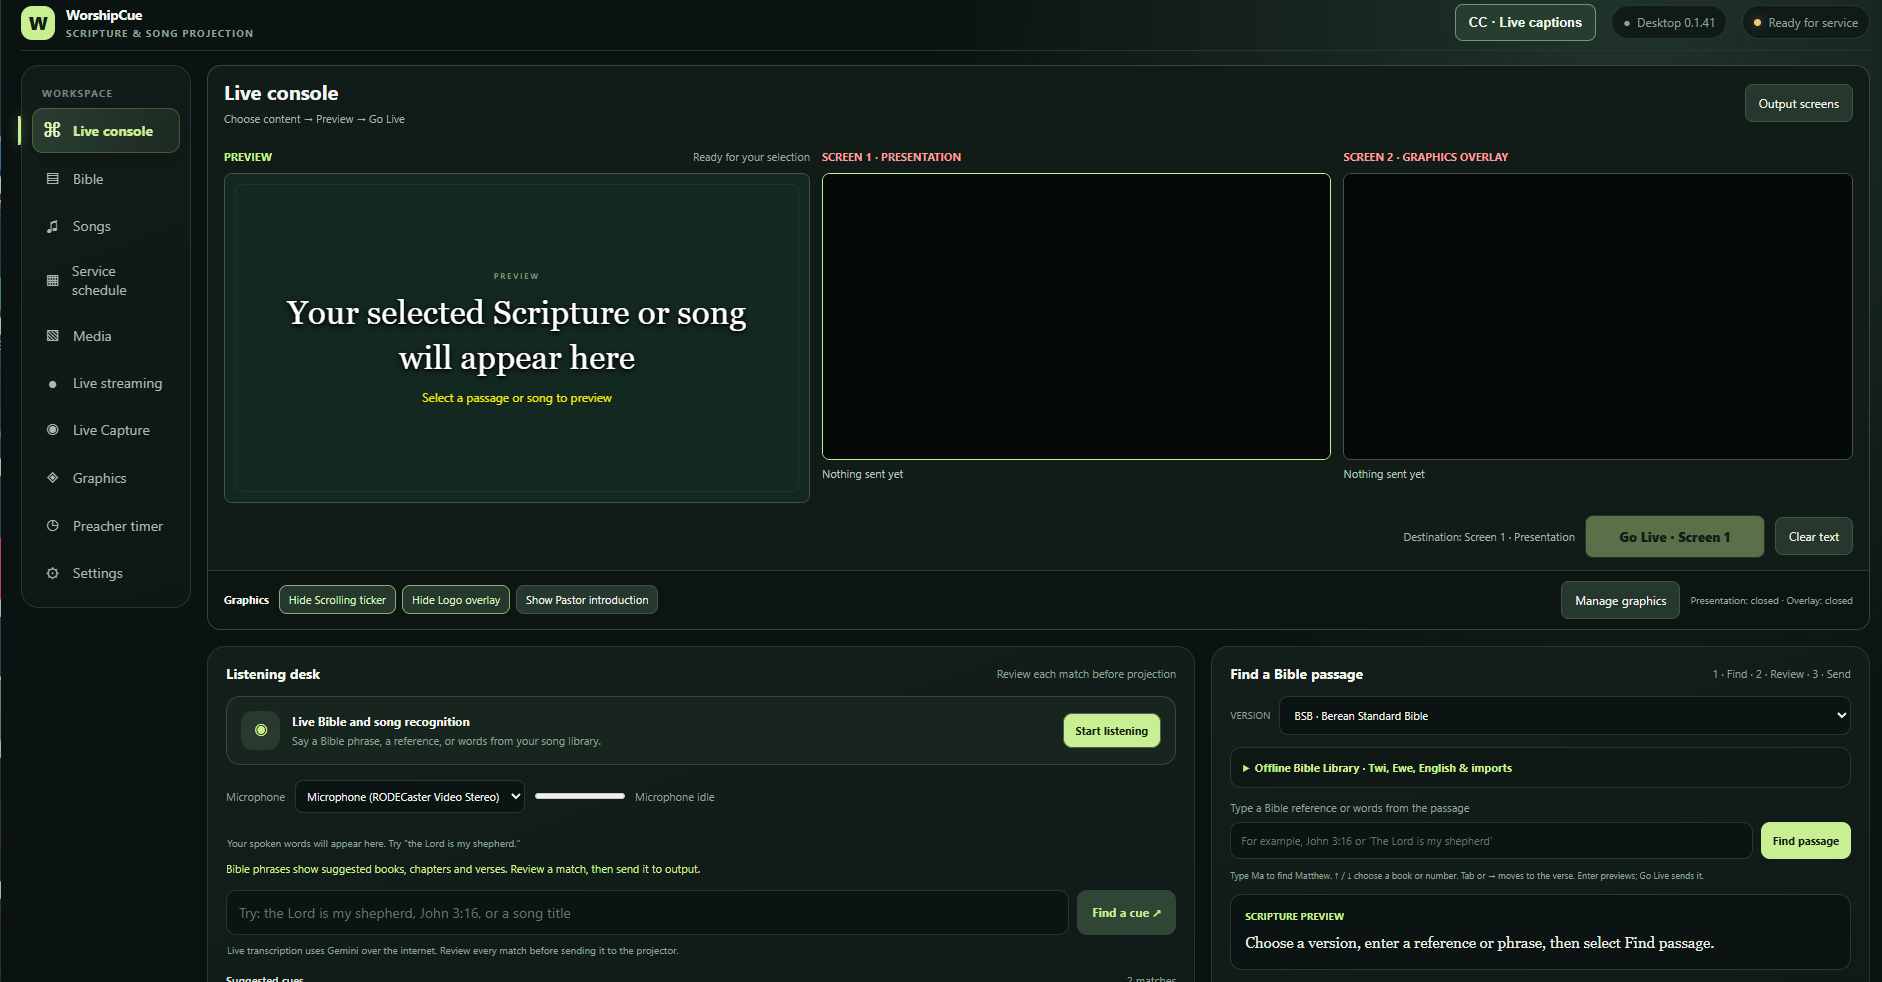Open the Media section
This screenshot has width=1882, height=982.
tap(105, 336)
